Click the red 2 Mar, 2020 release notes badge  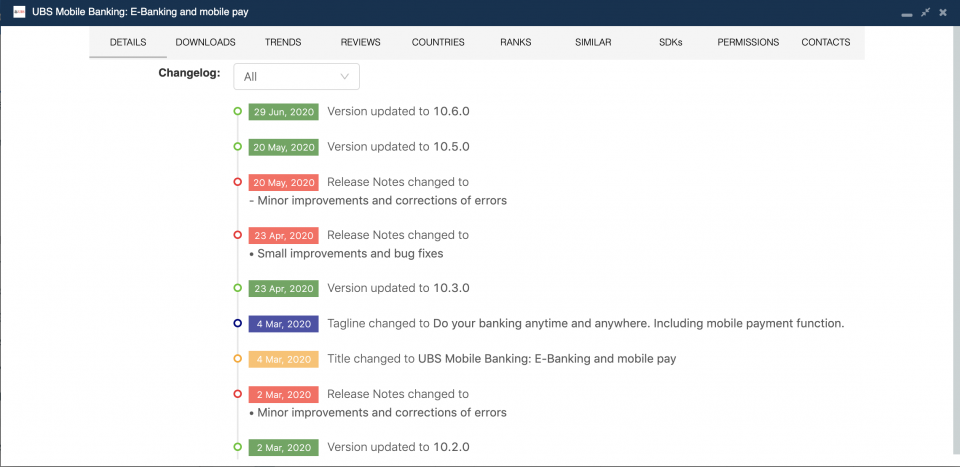pos(283,394)
